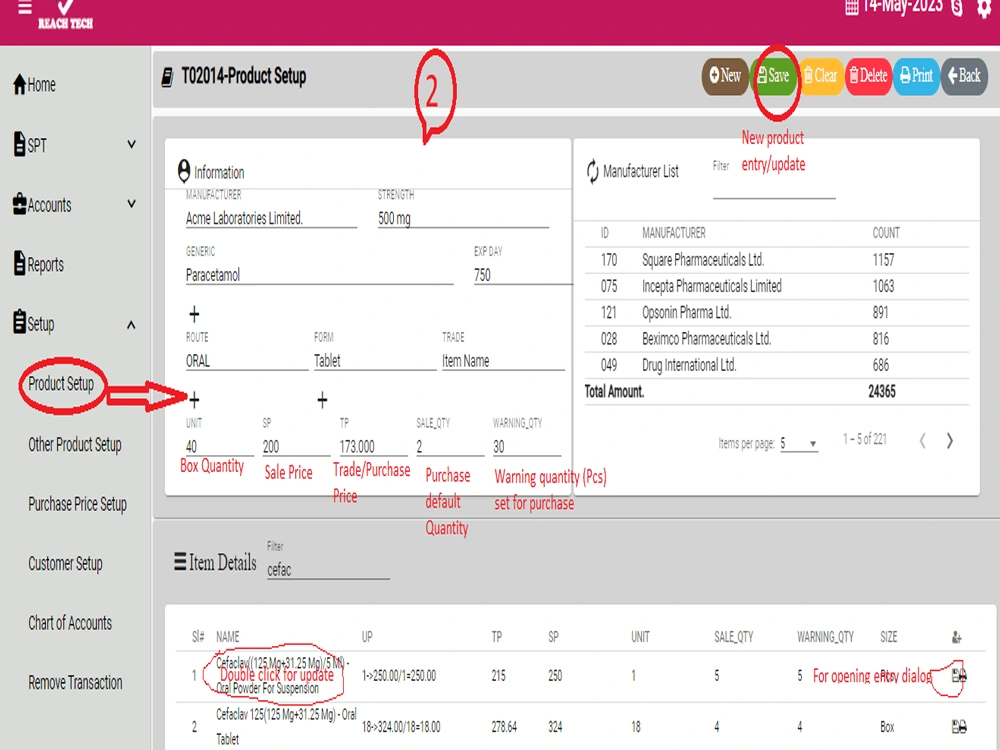Click the Manufacturer List filter field

pos(774,188)
